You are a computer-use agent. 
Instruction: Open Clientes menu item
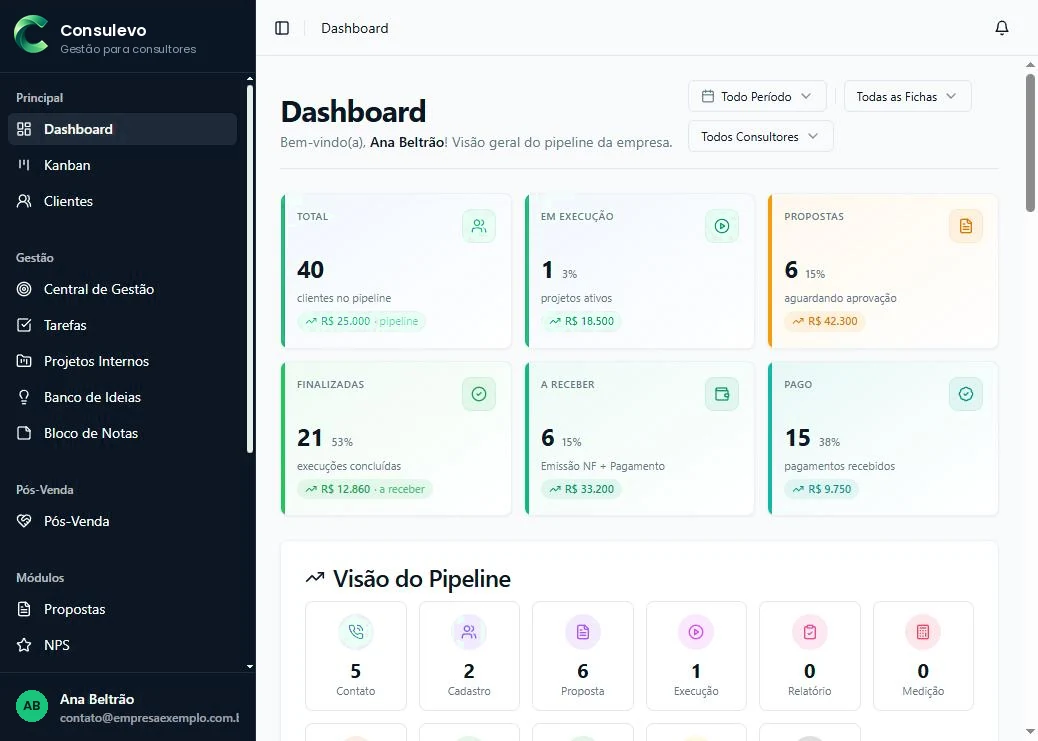[122, 201]
